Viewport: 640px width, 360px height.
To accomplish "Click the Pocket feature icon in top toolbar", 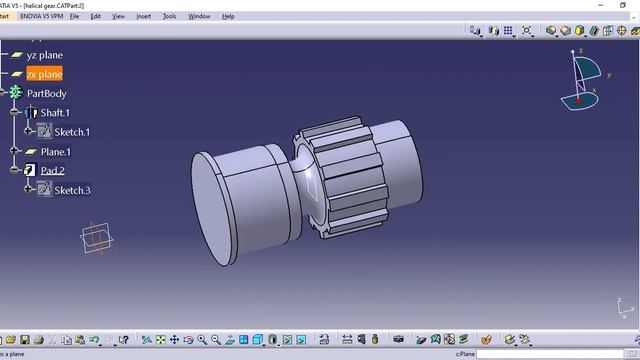I will 565,31.
